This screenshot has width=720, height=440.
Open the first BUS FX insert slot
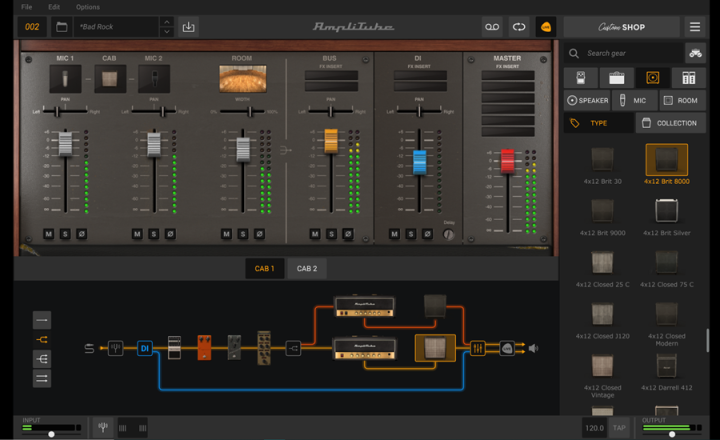[x=331, y=75]
